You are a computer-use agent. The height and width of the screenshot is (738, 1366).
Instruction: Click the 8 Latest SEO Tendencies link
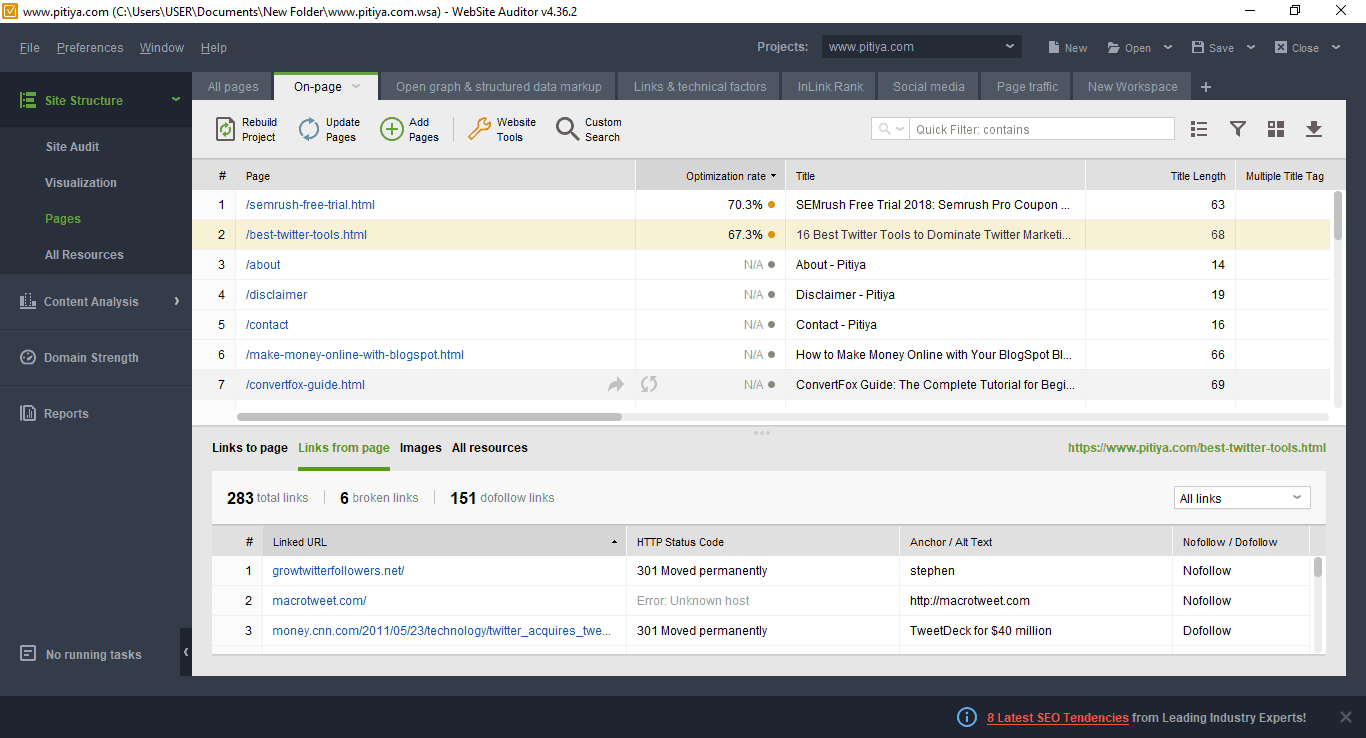click(1058, 718)
